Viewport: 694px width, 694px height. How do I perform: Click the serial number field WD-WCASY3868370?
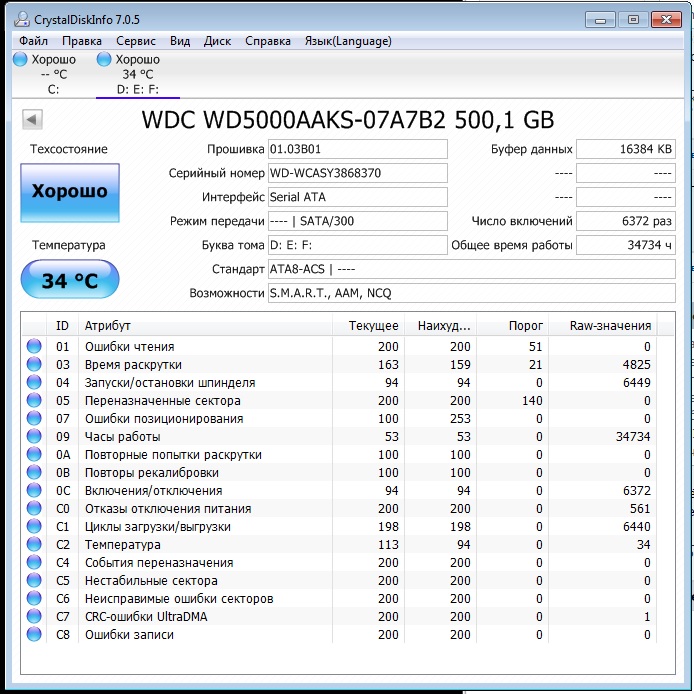(x=358, y=173)
